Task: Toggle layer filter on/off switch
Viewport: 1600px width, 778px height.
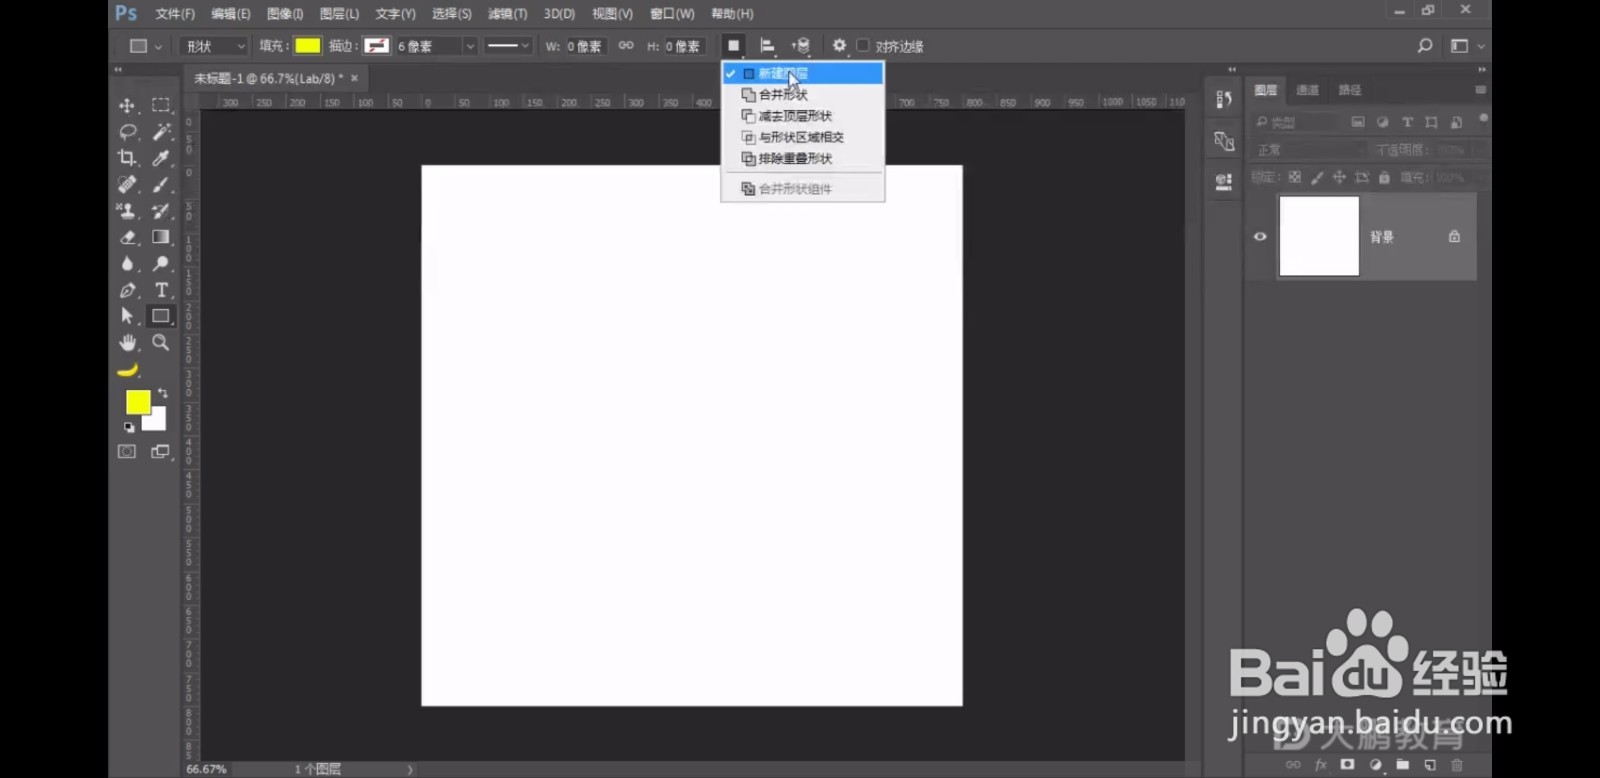Action: [x=1483, y=119]
